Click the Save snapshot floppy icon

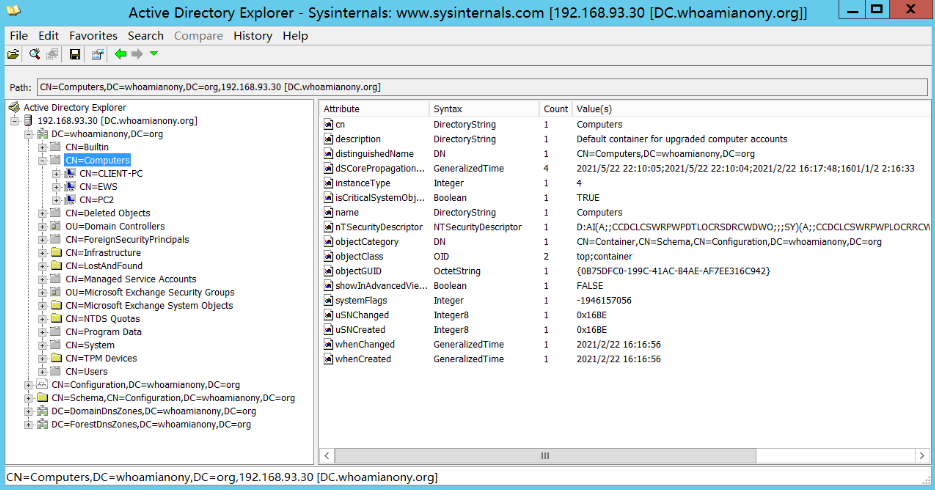coord(75,54)
